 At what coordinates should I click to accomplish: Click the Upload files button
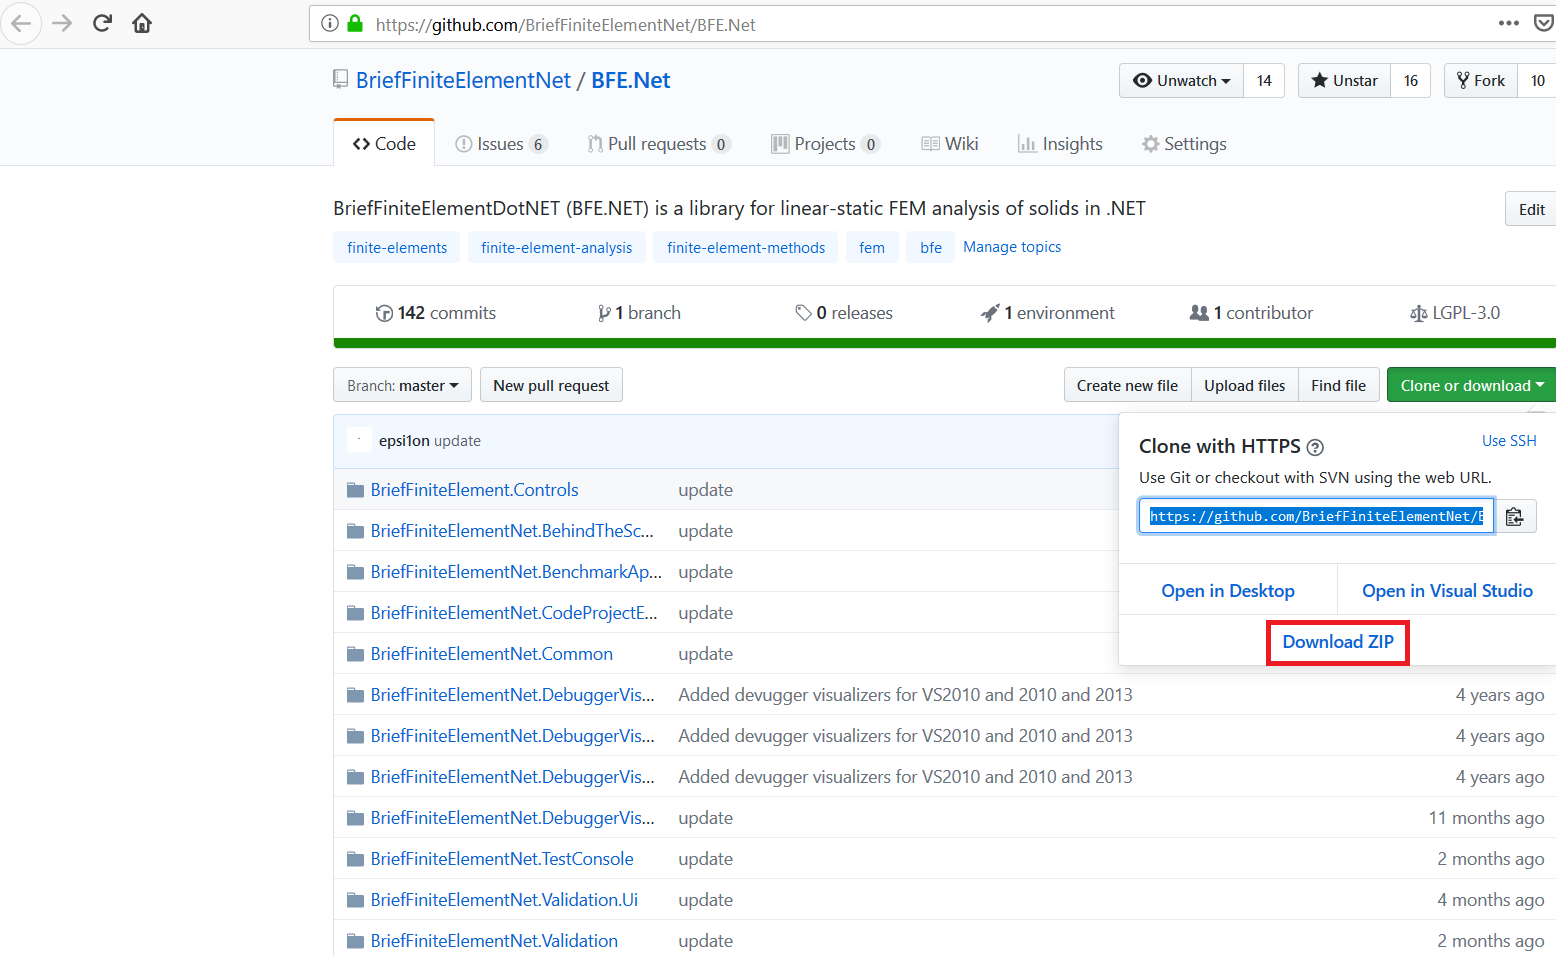1244,385
